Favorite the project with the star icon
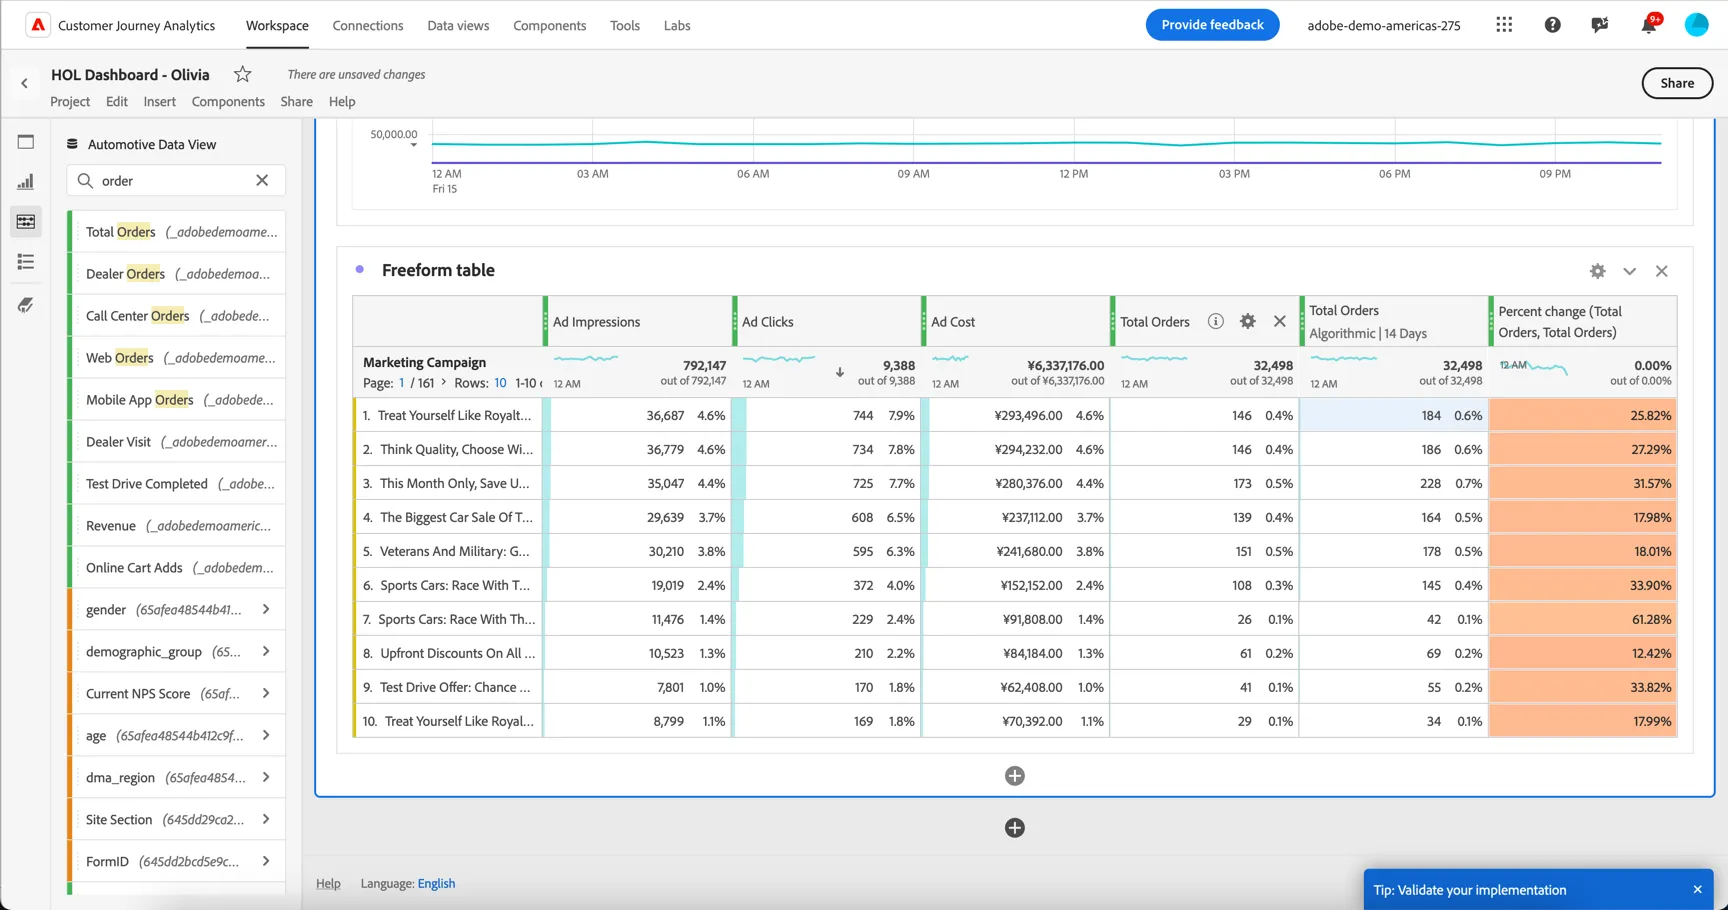The width and height of the screenshot is (1728, 910). tap(242, 74)
